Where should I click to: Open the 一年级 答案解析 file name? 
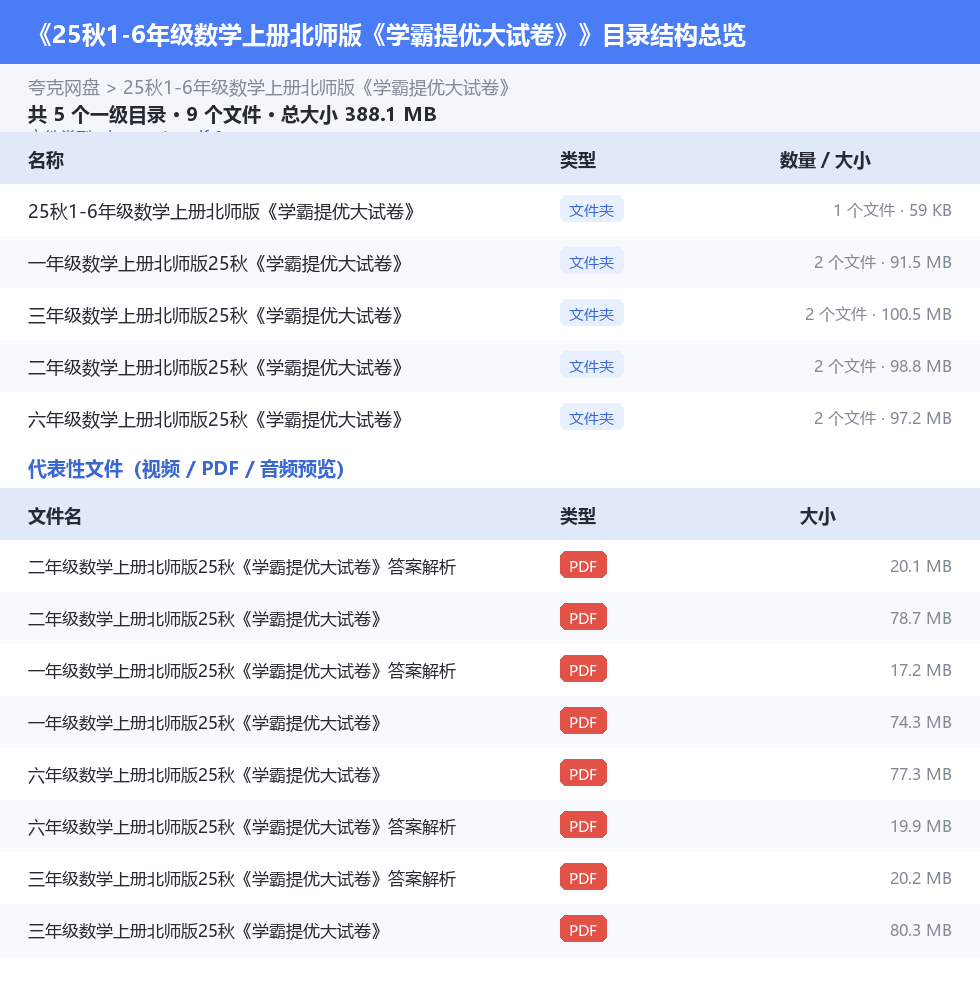coord(242,671)
